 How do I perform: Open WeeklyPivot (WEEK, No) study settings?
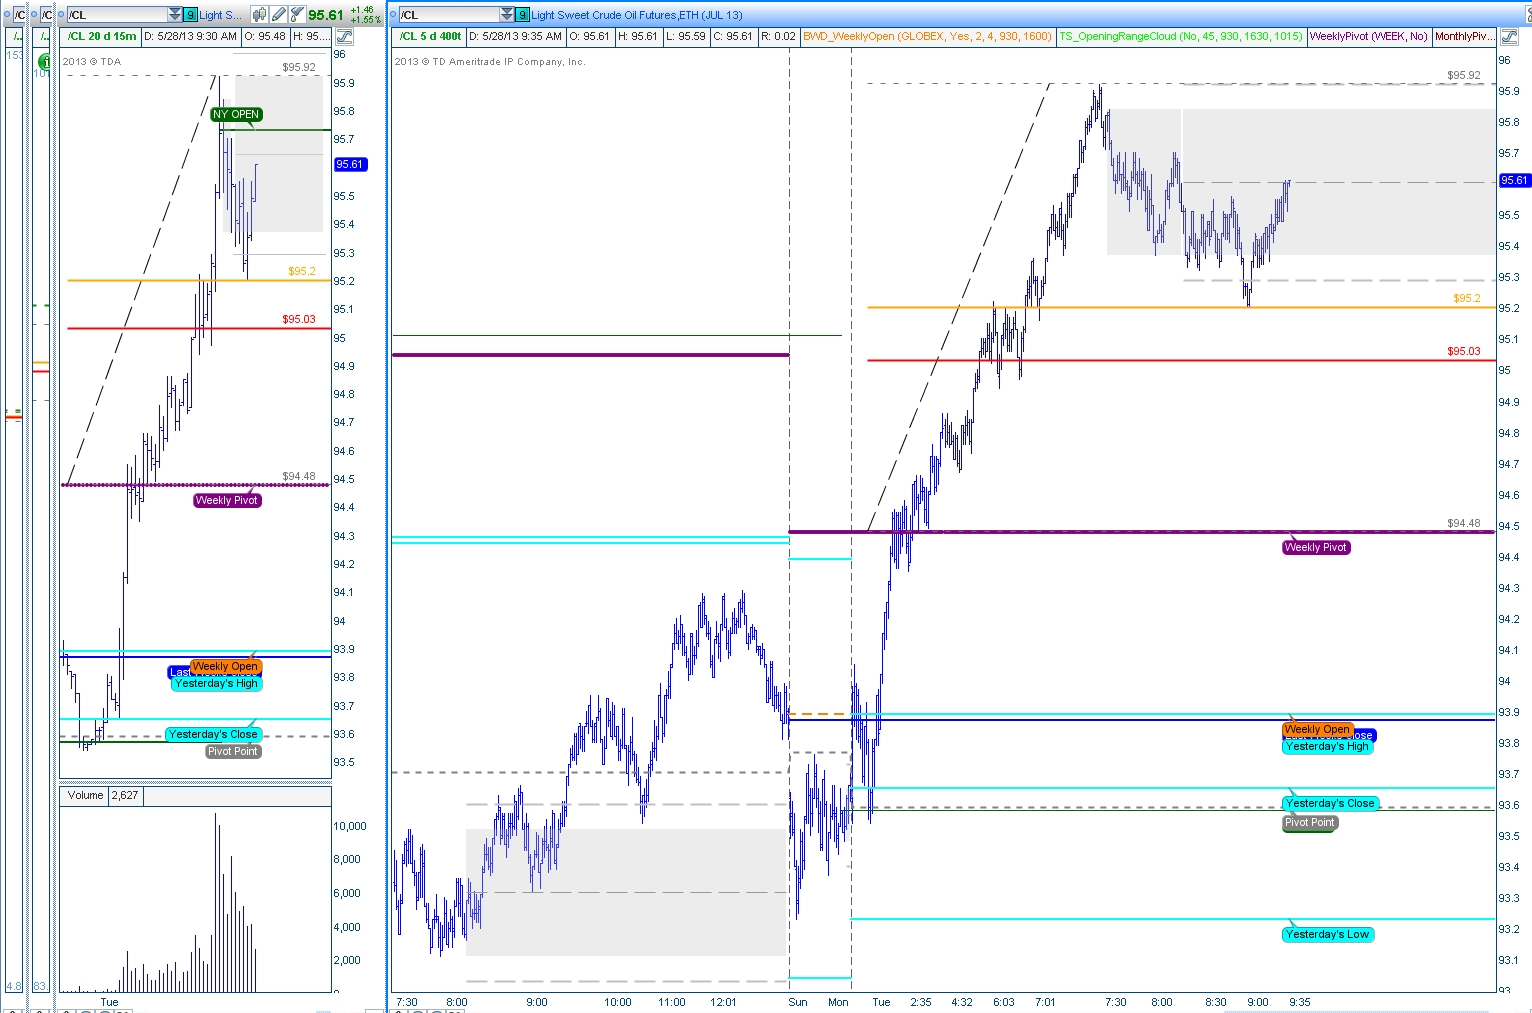1368,36
